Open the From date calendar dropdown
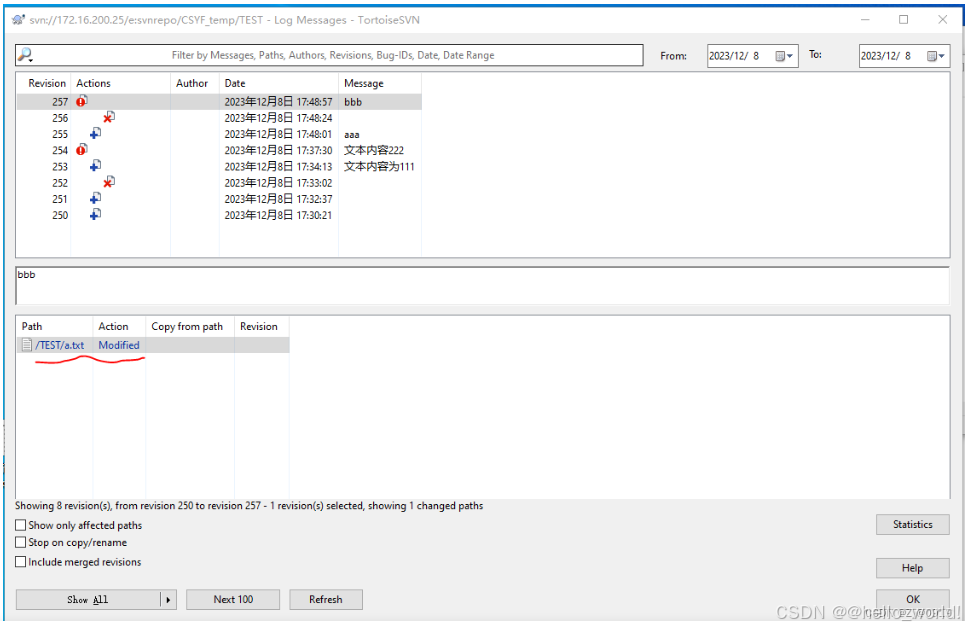The width and height of the screenshot is (965, 630). point(784,56)
